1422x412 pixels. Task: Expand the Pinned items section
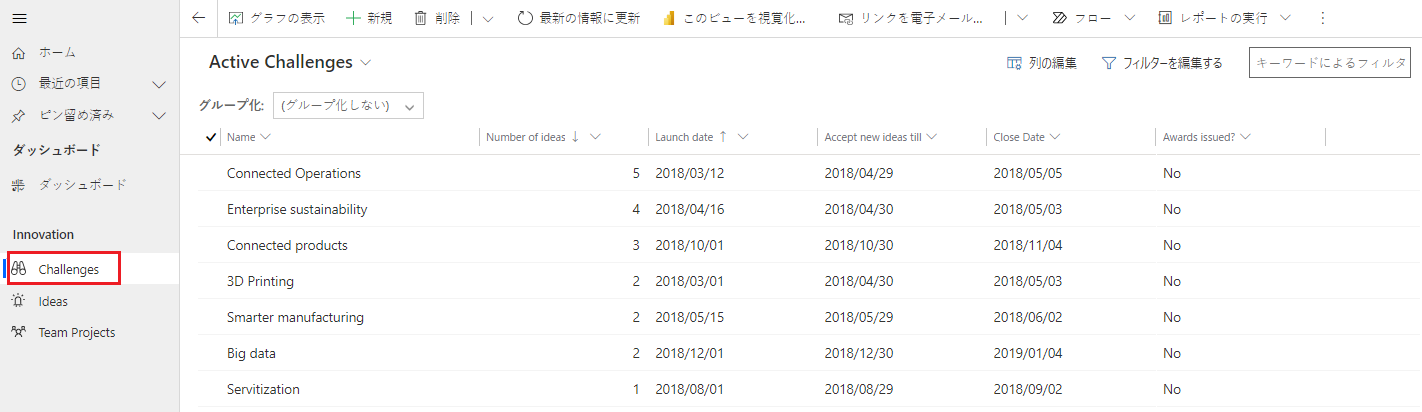(x=158, y=115)
